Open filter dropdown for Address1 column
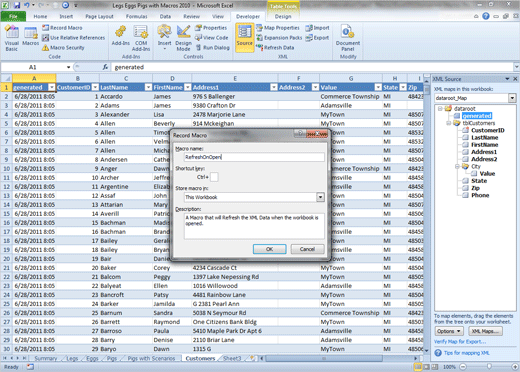This screenshot has width=520, height=372. (x=274, y=87)
